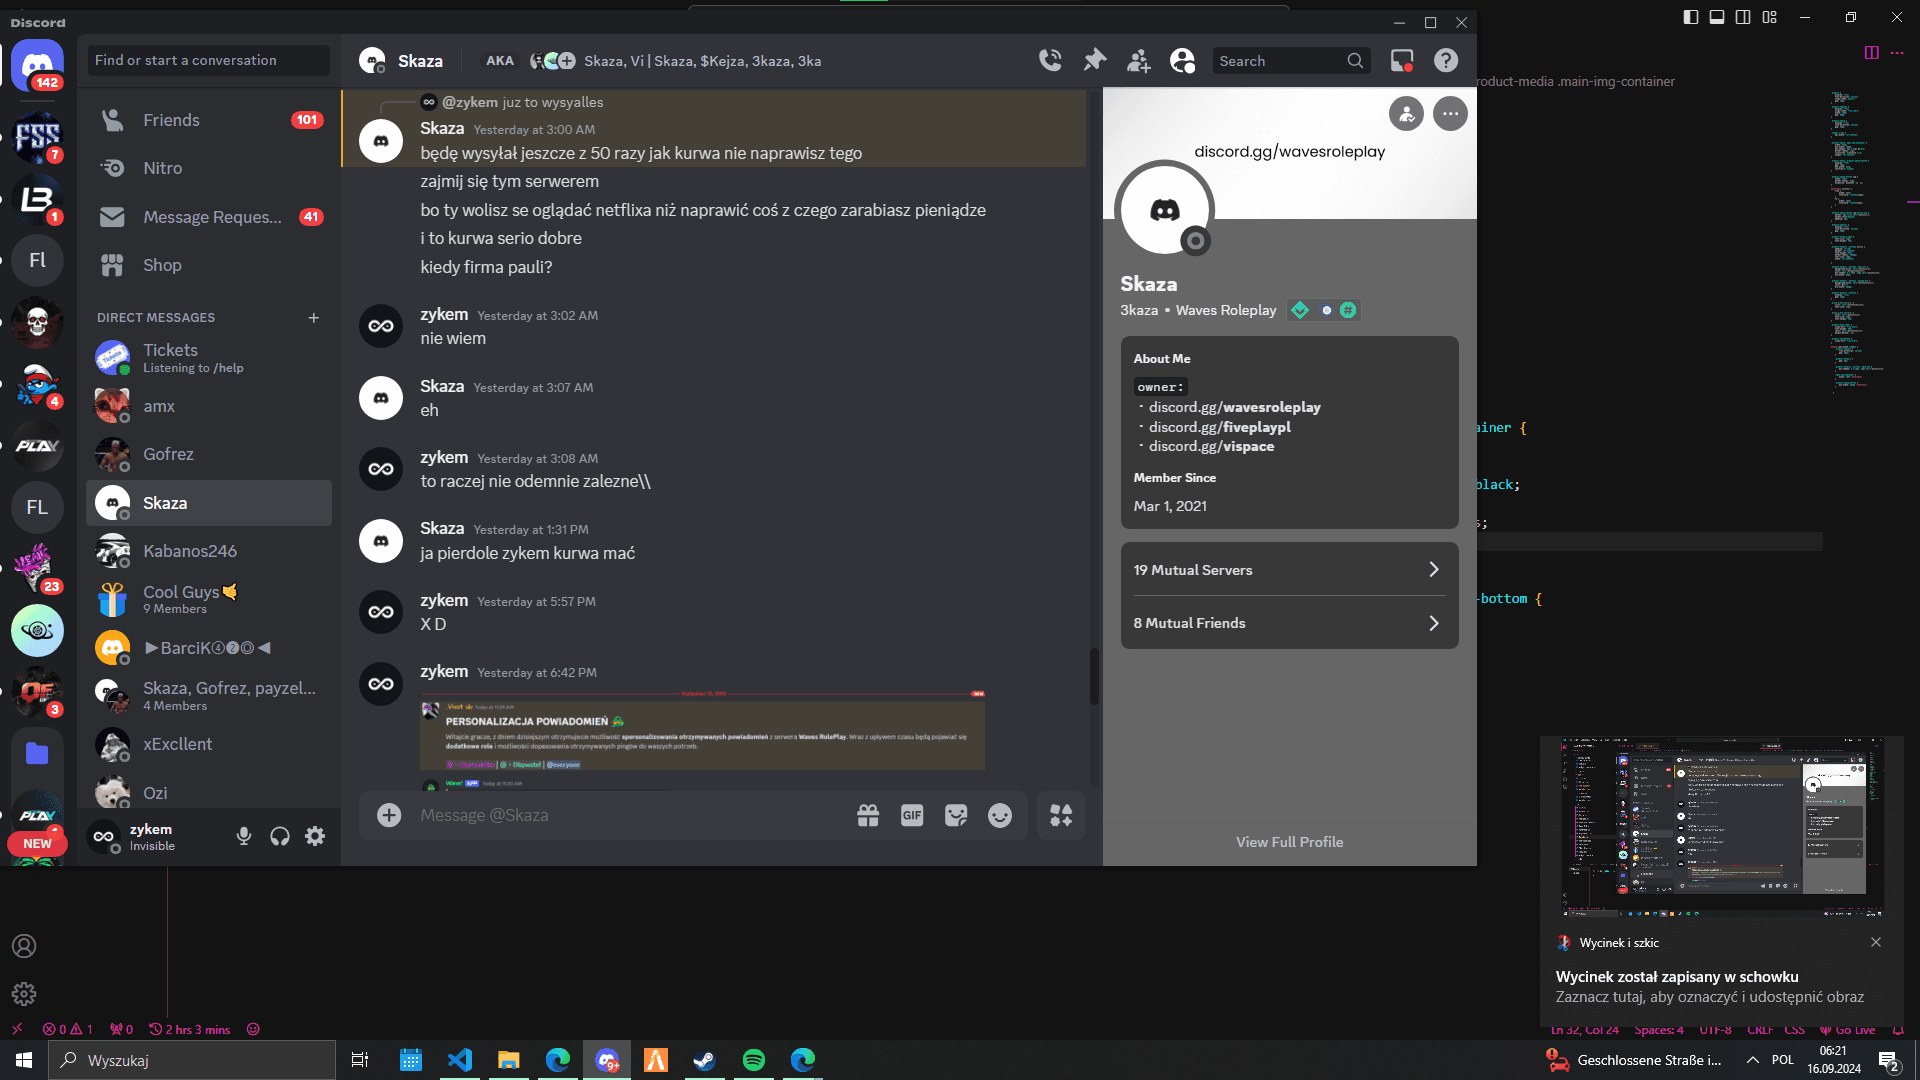Add friends to DM
The height and width of the screenshot is (1080, 1920).
(1139, 61)
